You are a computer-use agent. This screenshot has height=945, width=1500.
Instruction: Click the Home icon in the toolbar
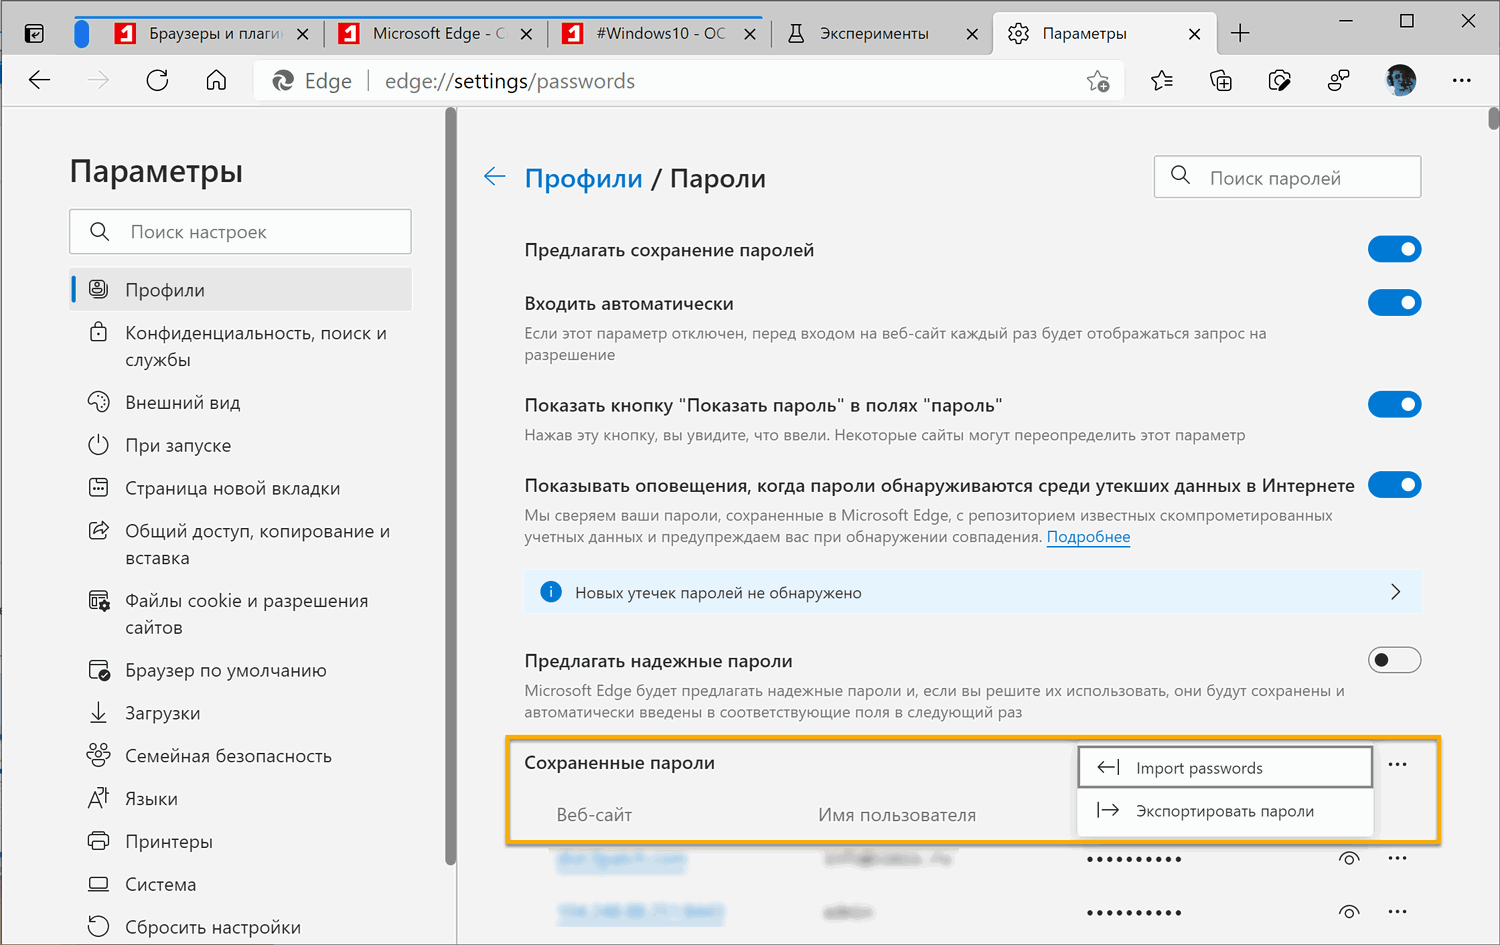tap(216, 81)
